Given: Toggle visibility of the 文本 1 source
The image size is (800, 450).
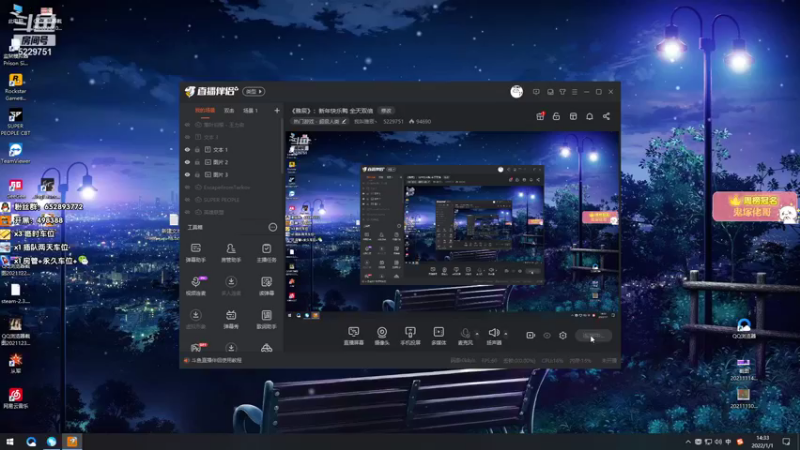Looking at the screenshot, I should click(x=187, y=149).
